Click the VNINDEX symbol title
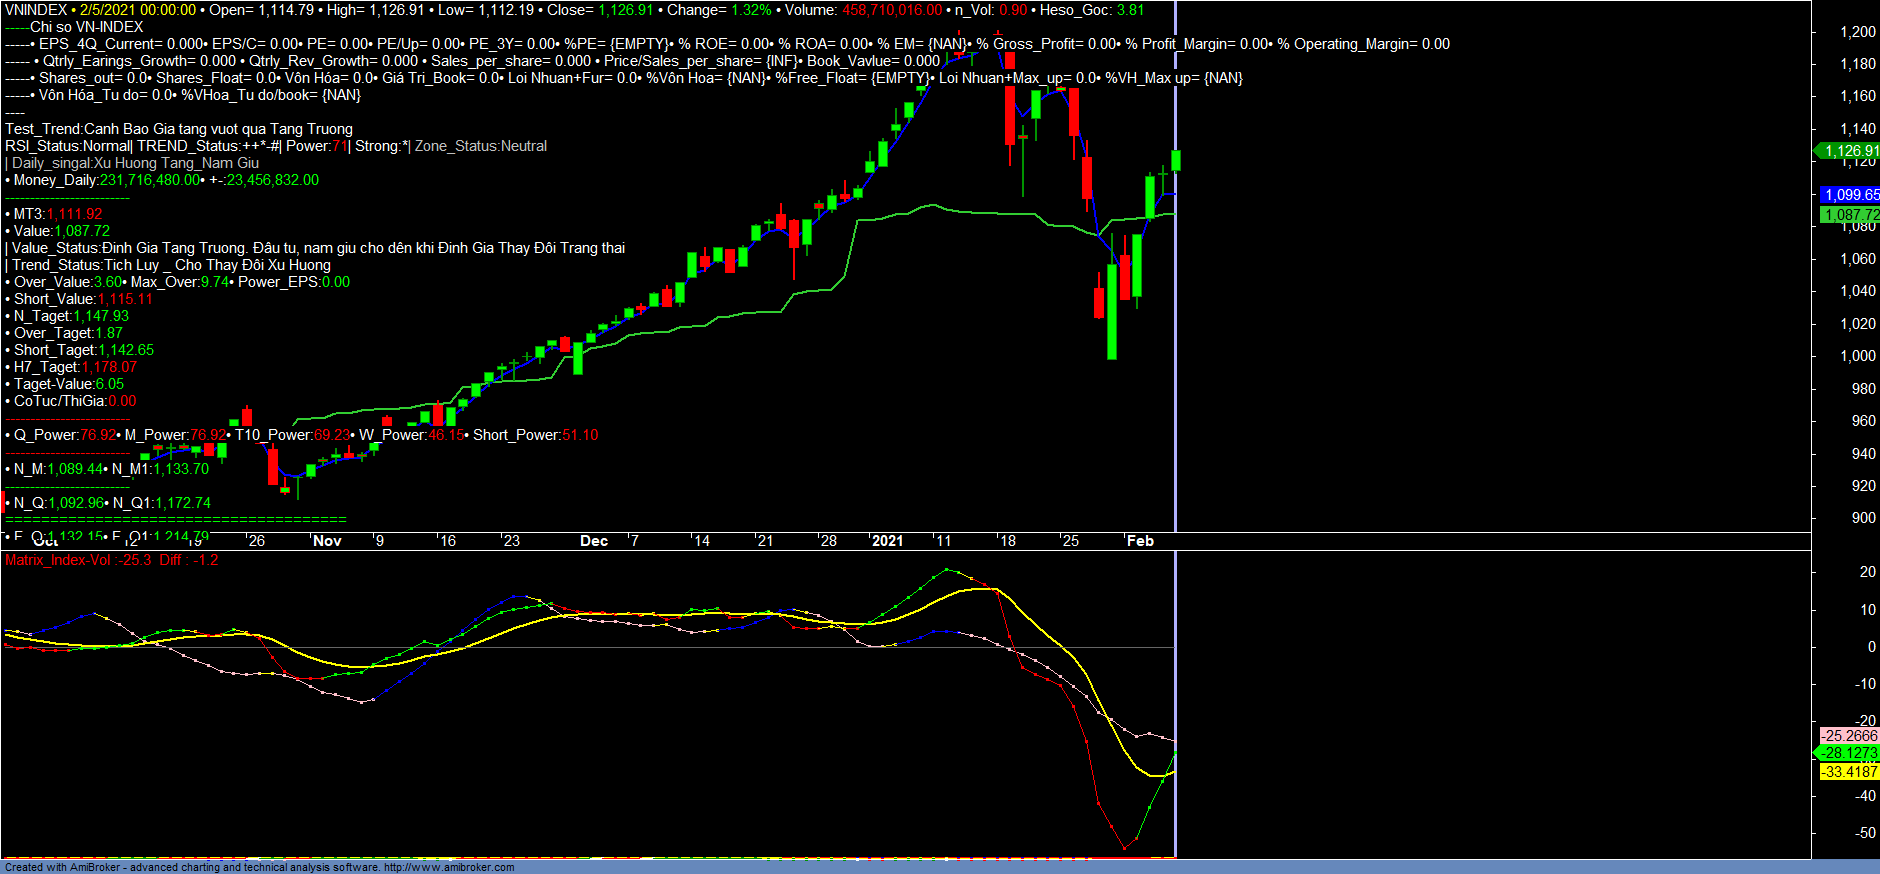Viewport: 1880px width, 874px height. (36, 10)
